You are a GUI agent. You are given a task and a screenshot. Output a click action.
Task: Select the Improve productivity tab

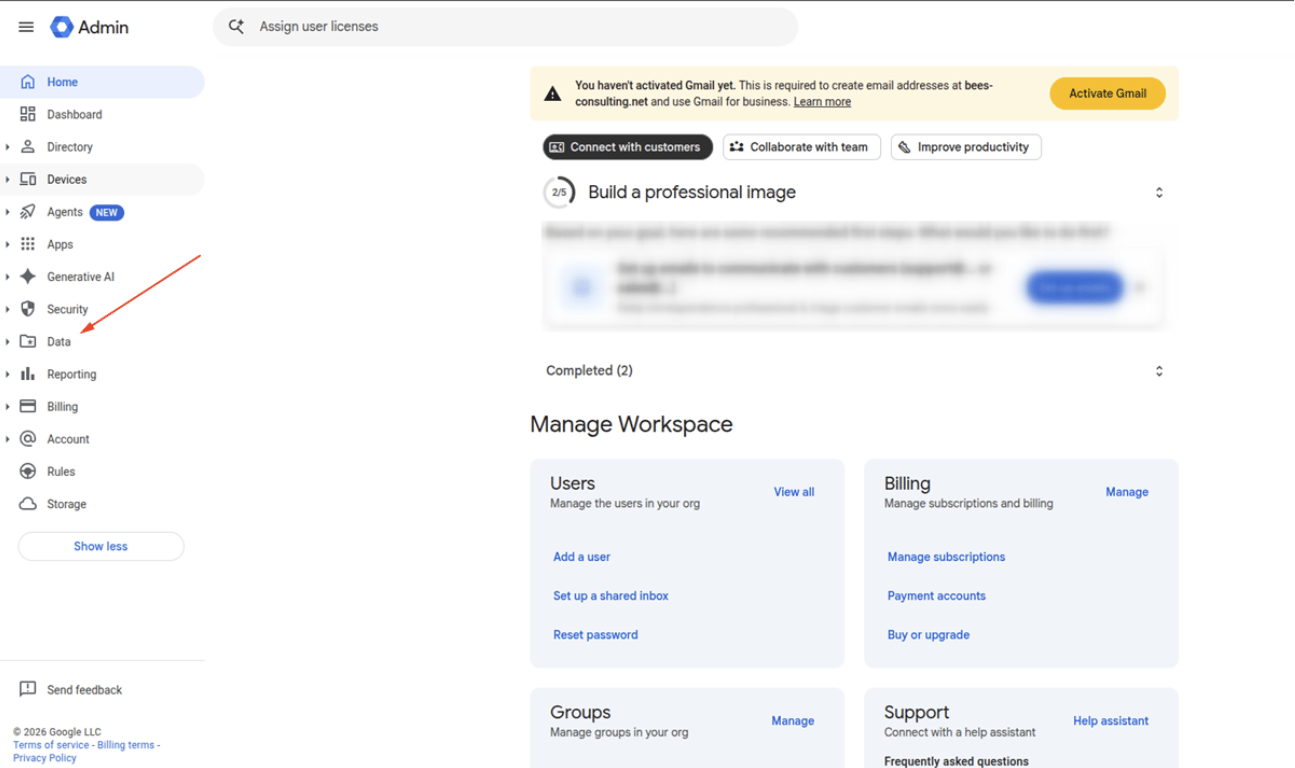[x=966, y=147]
